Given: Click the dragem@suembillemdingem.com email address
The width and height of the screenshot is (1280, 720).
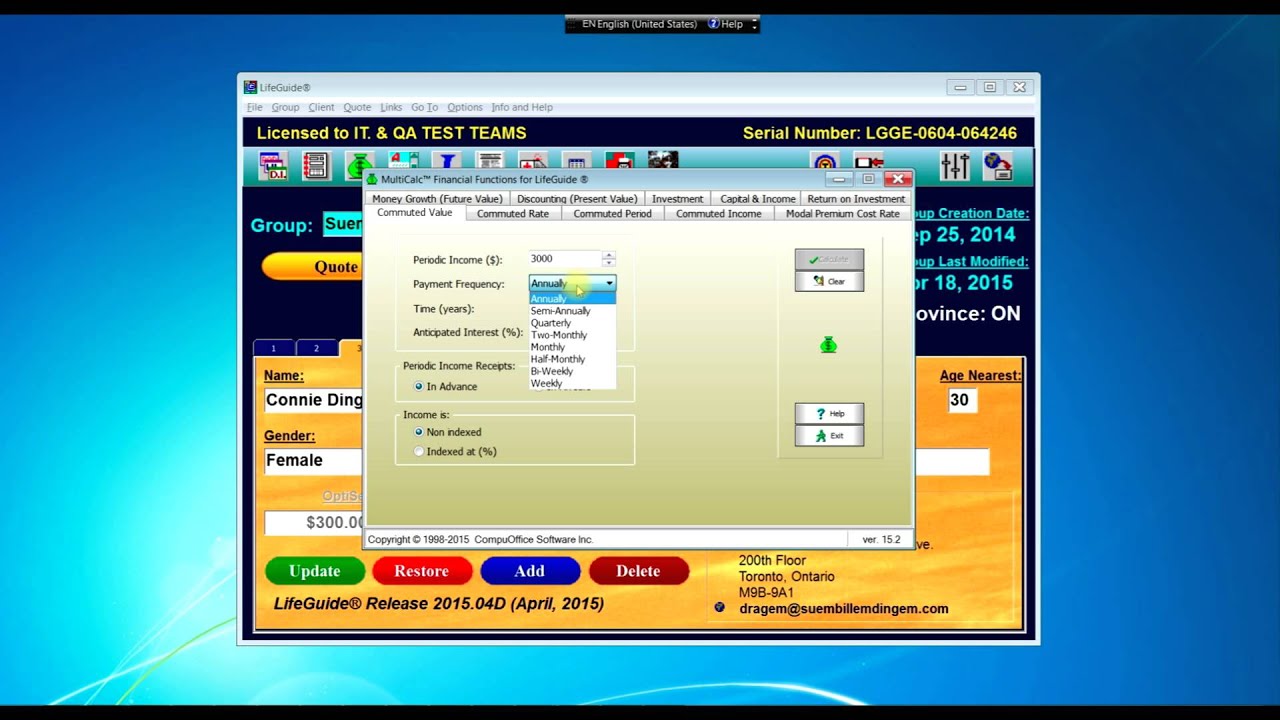Looking at the screenshot, I should (844, 608).
